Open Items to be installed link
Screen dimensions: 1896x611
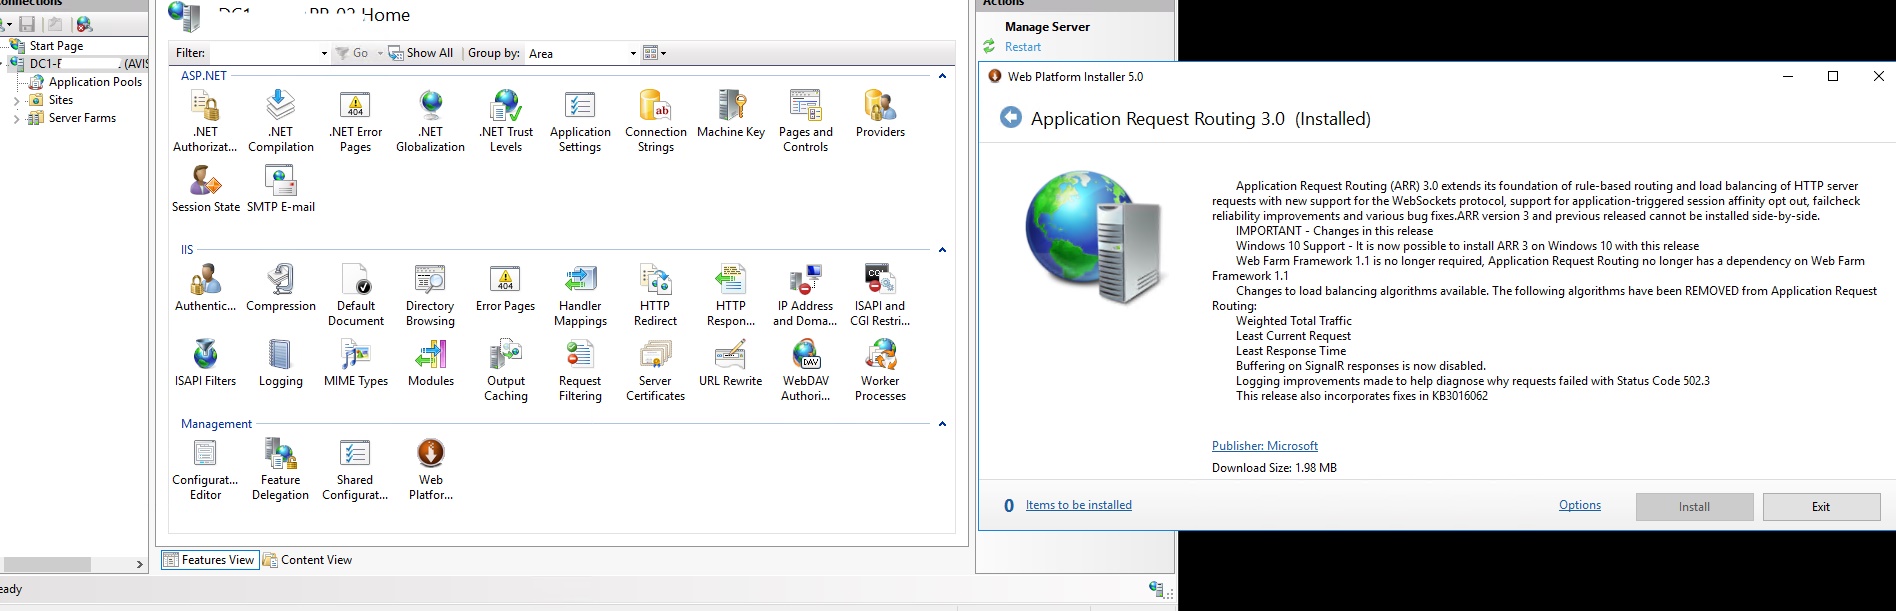pyautogui.click(x=1078, y=505)
